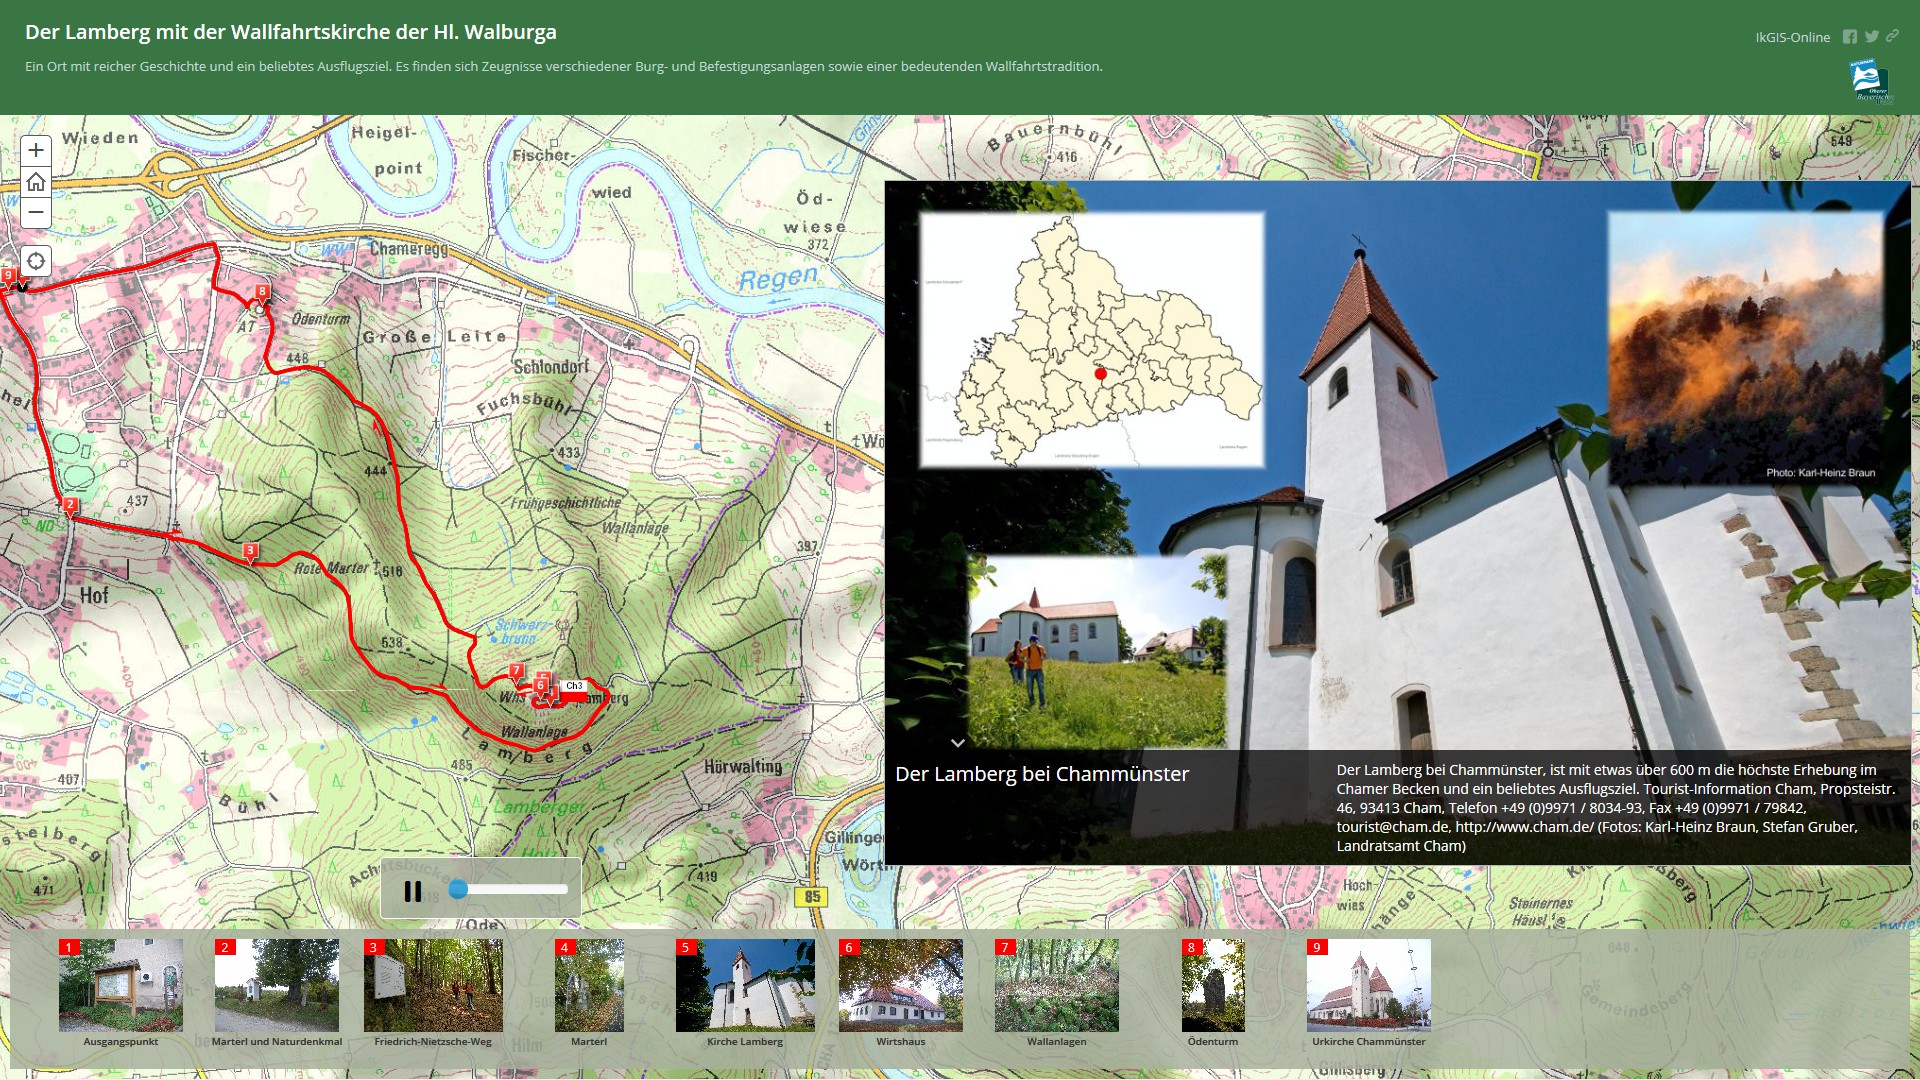The width and height of the screenshot is (1920, 1080).
Task: Click the Cham district overview map image
Action: point(1092,340)
